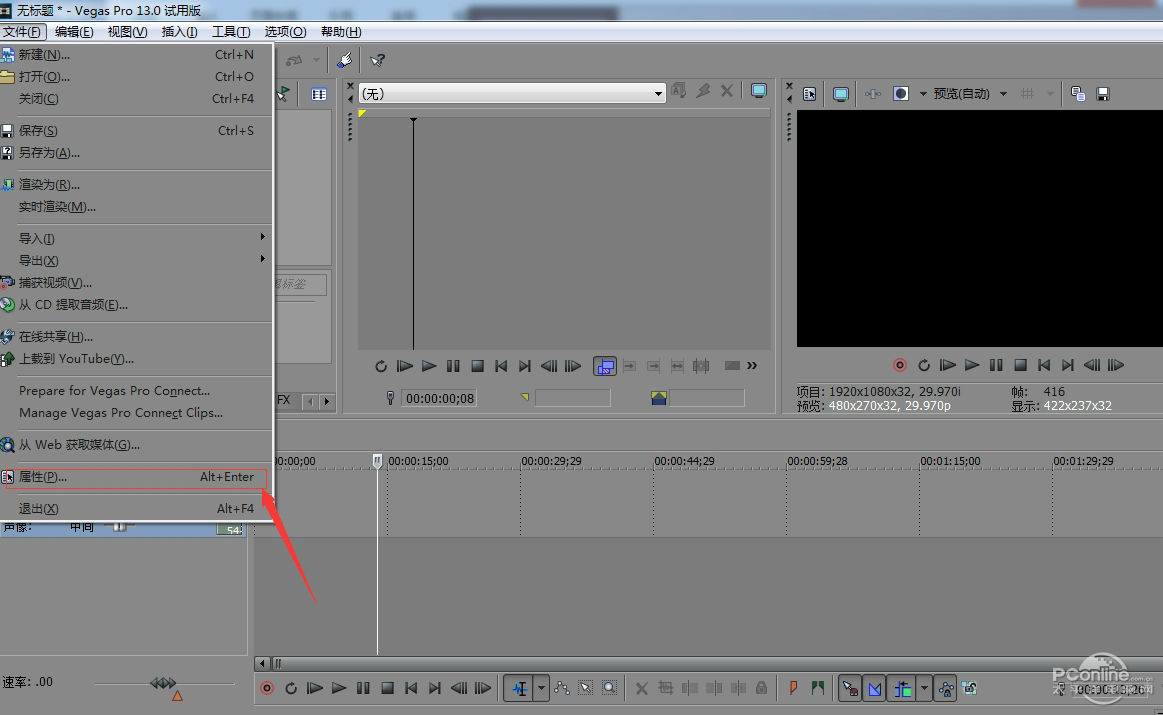The image size is (1163, 715).
Task: Toggle Normal Edit Tool button
Action: click(x=520, y=688)
